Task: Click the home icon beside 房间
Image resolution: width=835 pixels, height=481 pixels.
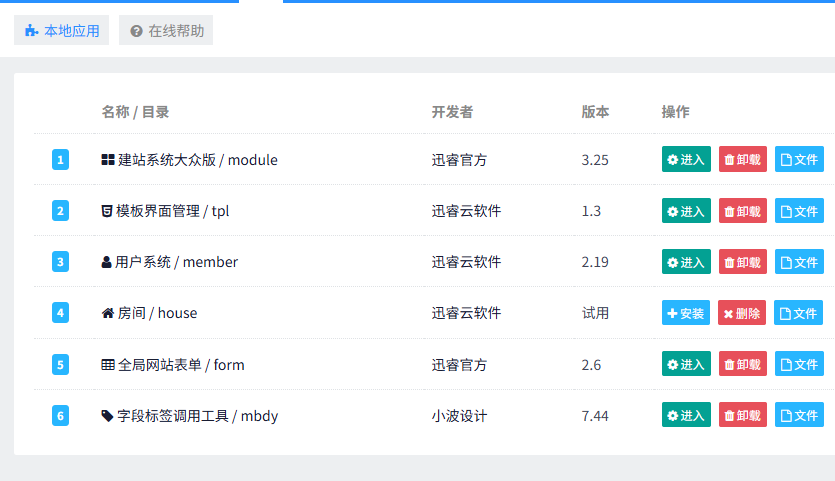Action: [108, 313]
